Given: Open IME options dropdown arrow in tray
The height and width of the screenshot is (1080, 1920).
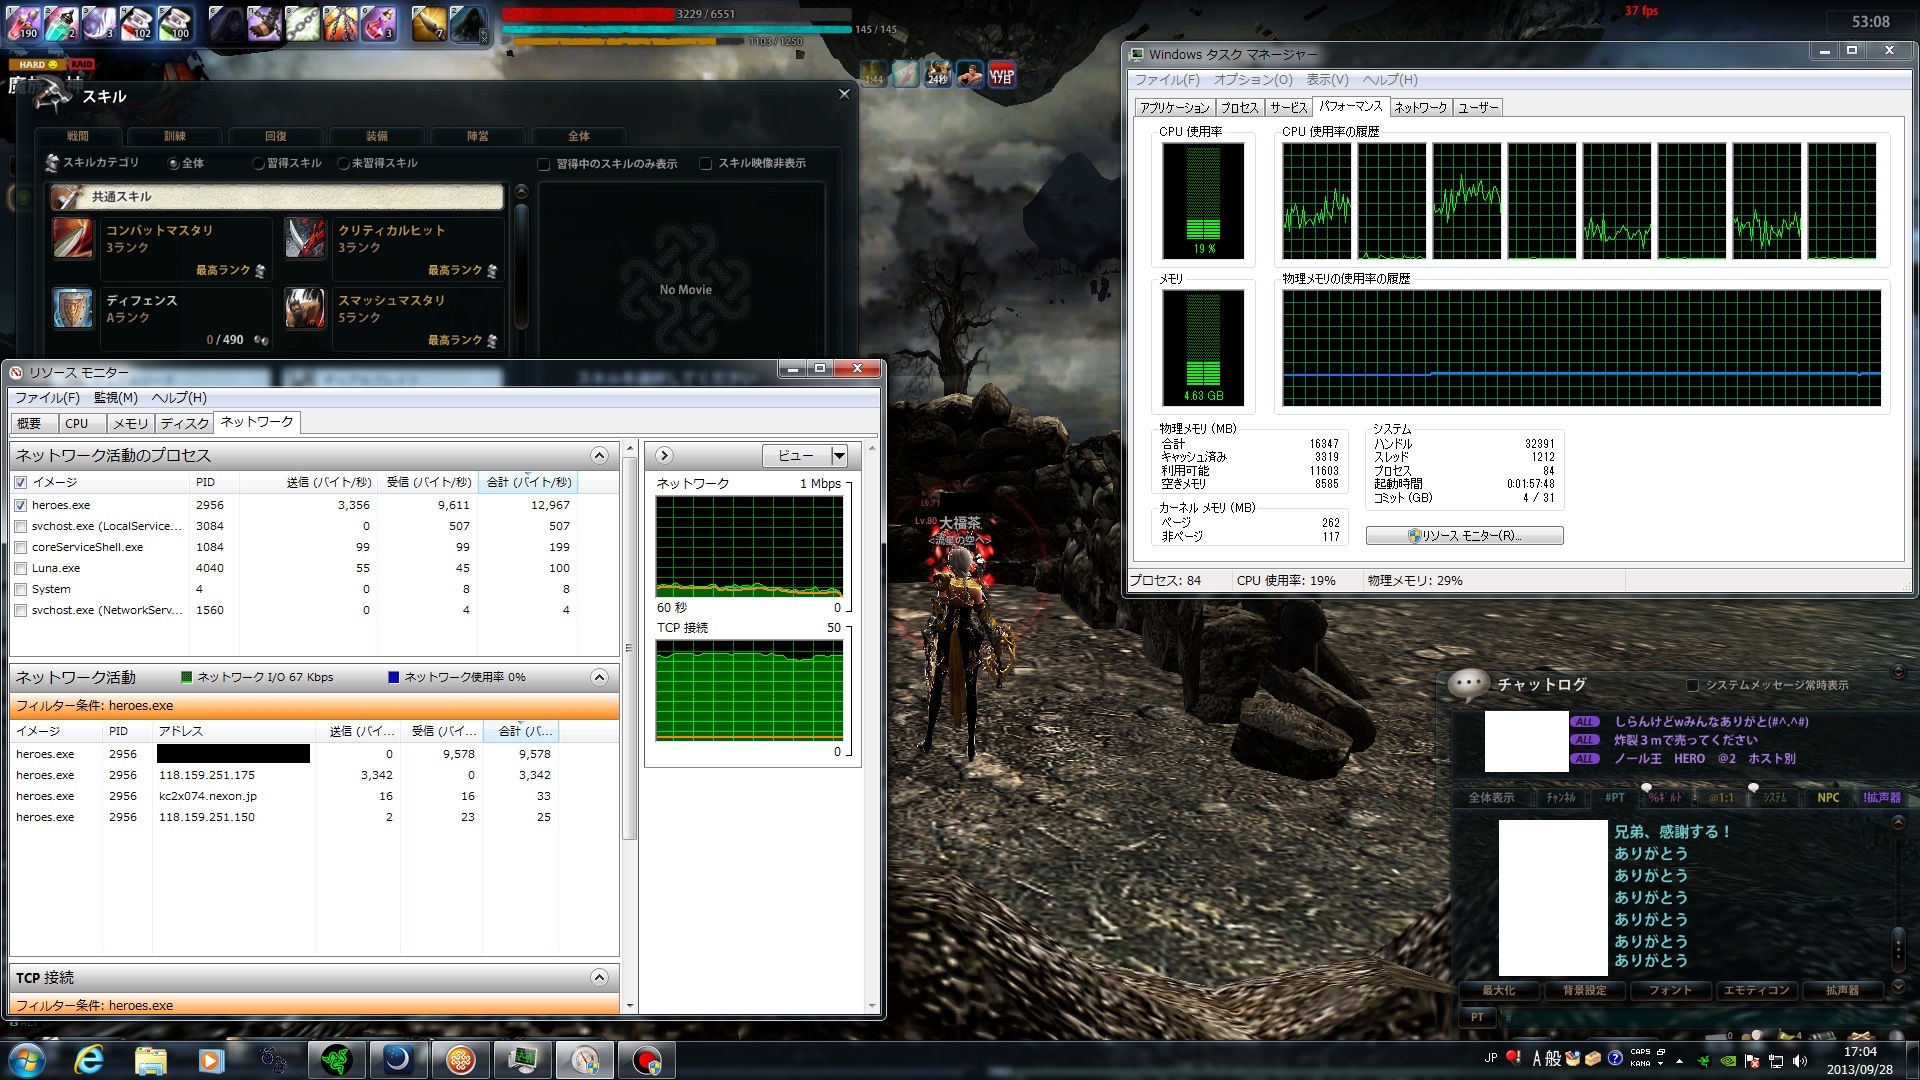Looking at the screenshot, I should pos(1661,1064).
